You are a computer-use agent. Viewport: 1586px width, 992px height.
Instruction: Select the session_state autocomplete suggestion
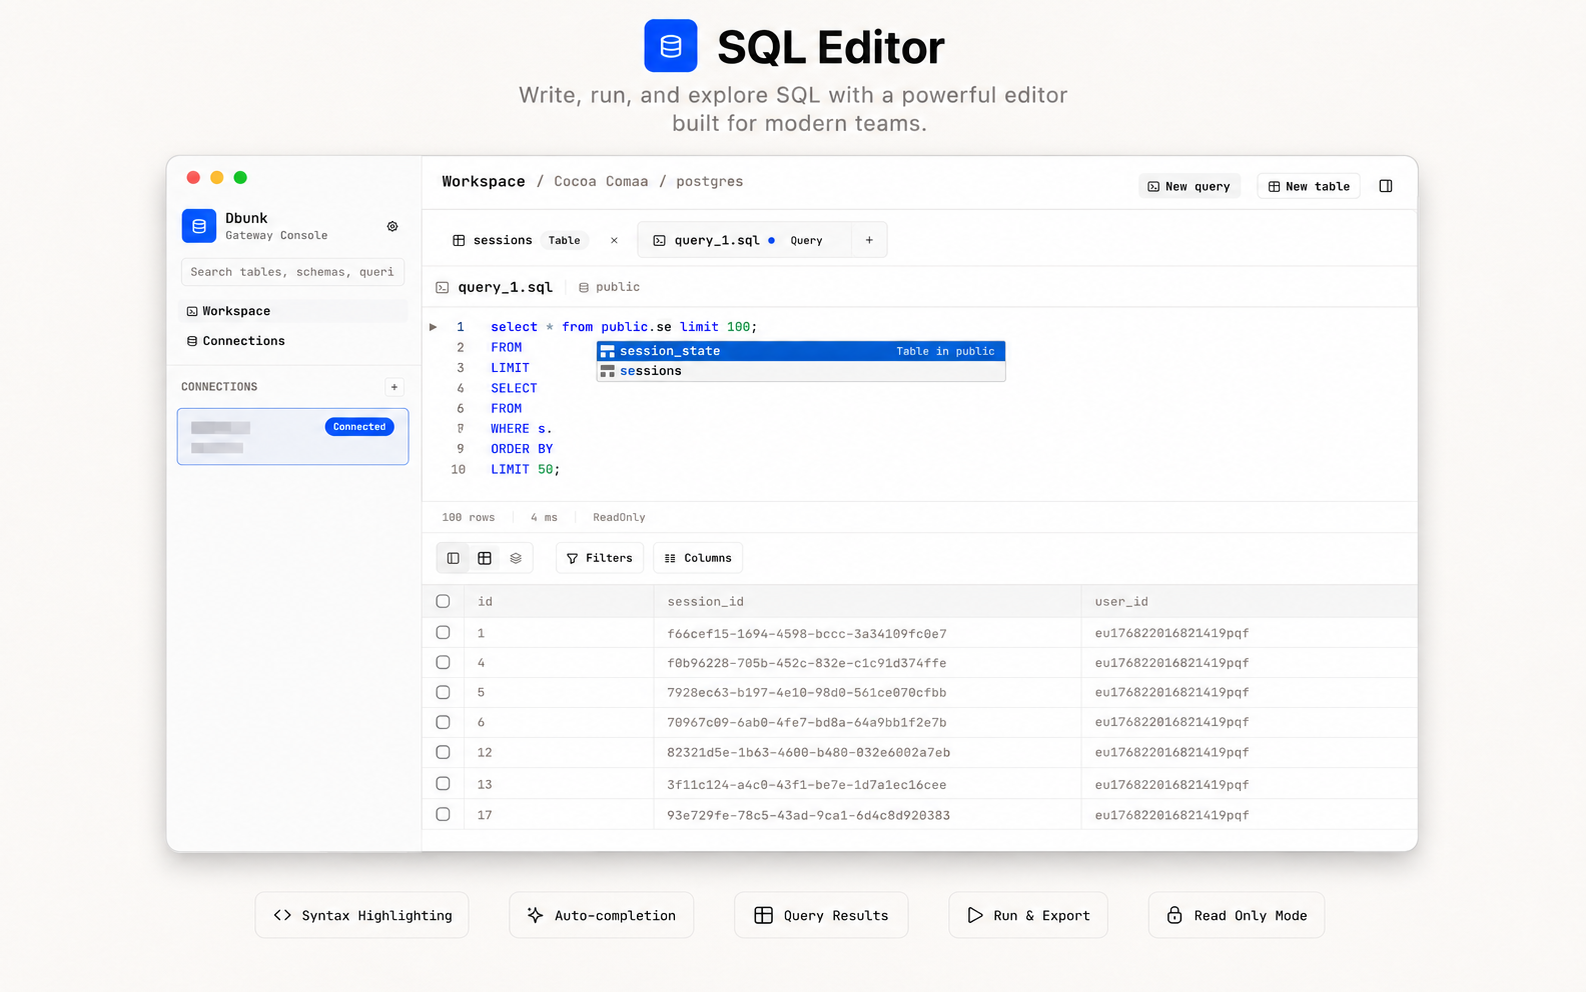point(801,351)
